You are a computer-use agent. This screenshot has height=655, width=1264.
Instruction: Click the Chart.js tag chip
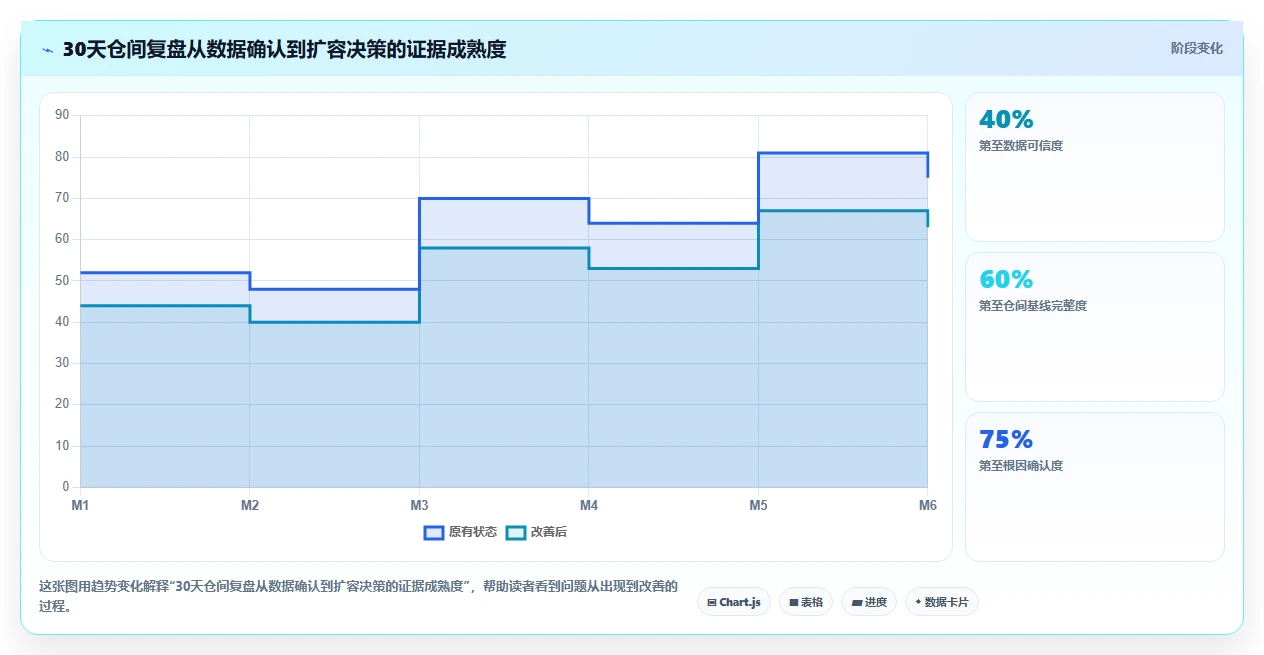coord(734,602)
